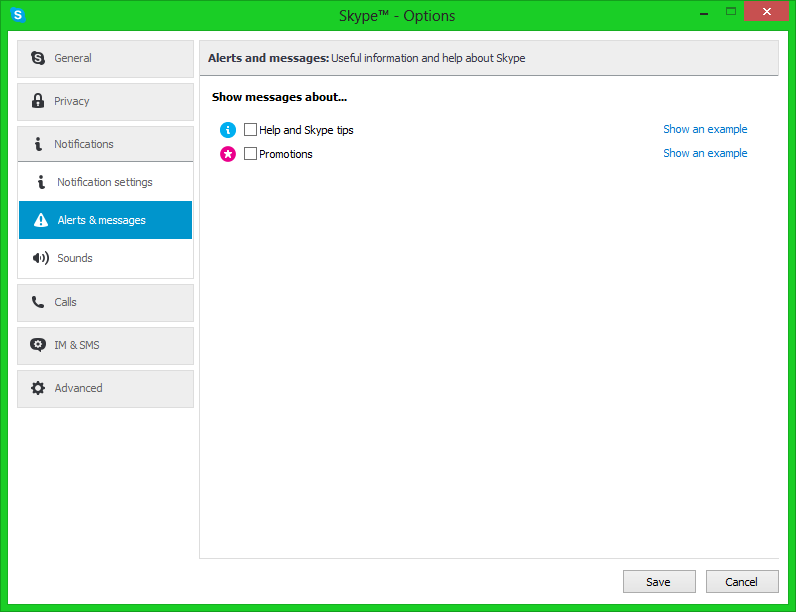Click the info icon beside Notifications
The height and width of the screenshot is (612, 796).
(x=38, y=144)
